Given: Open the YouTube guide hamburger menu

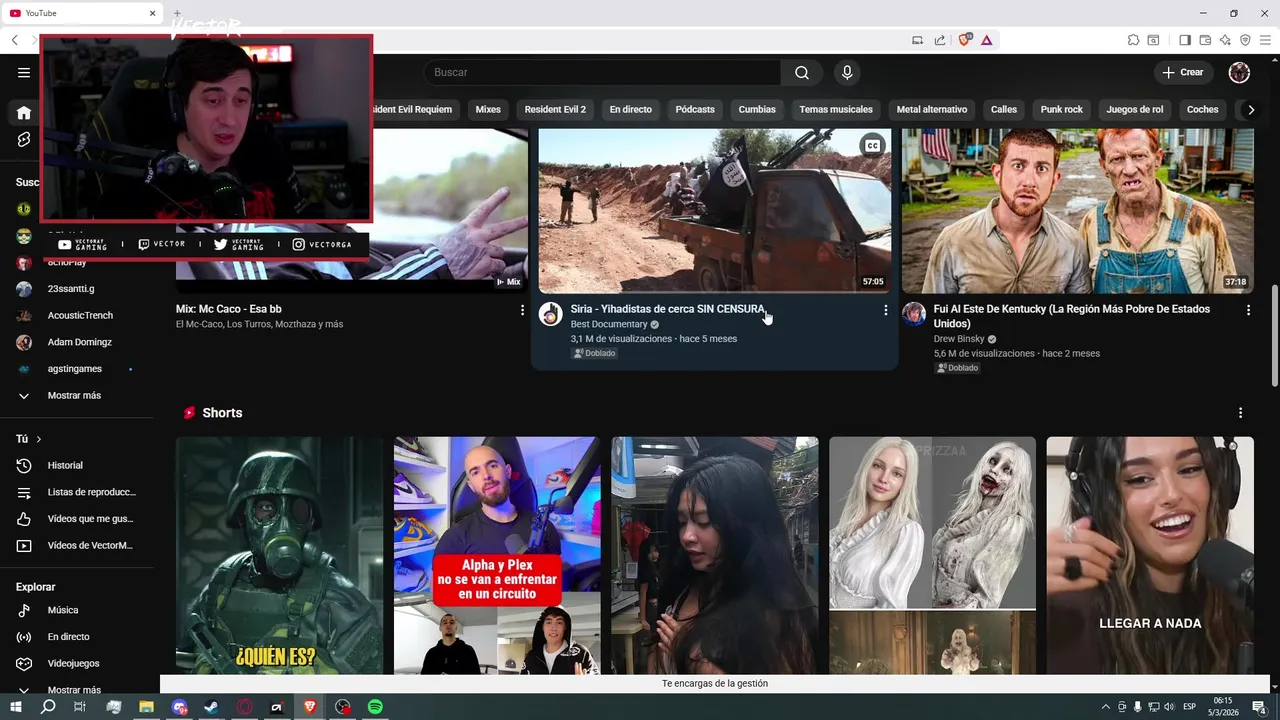Looking at the screenshot, I should (x=24, y=72).
